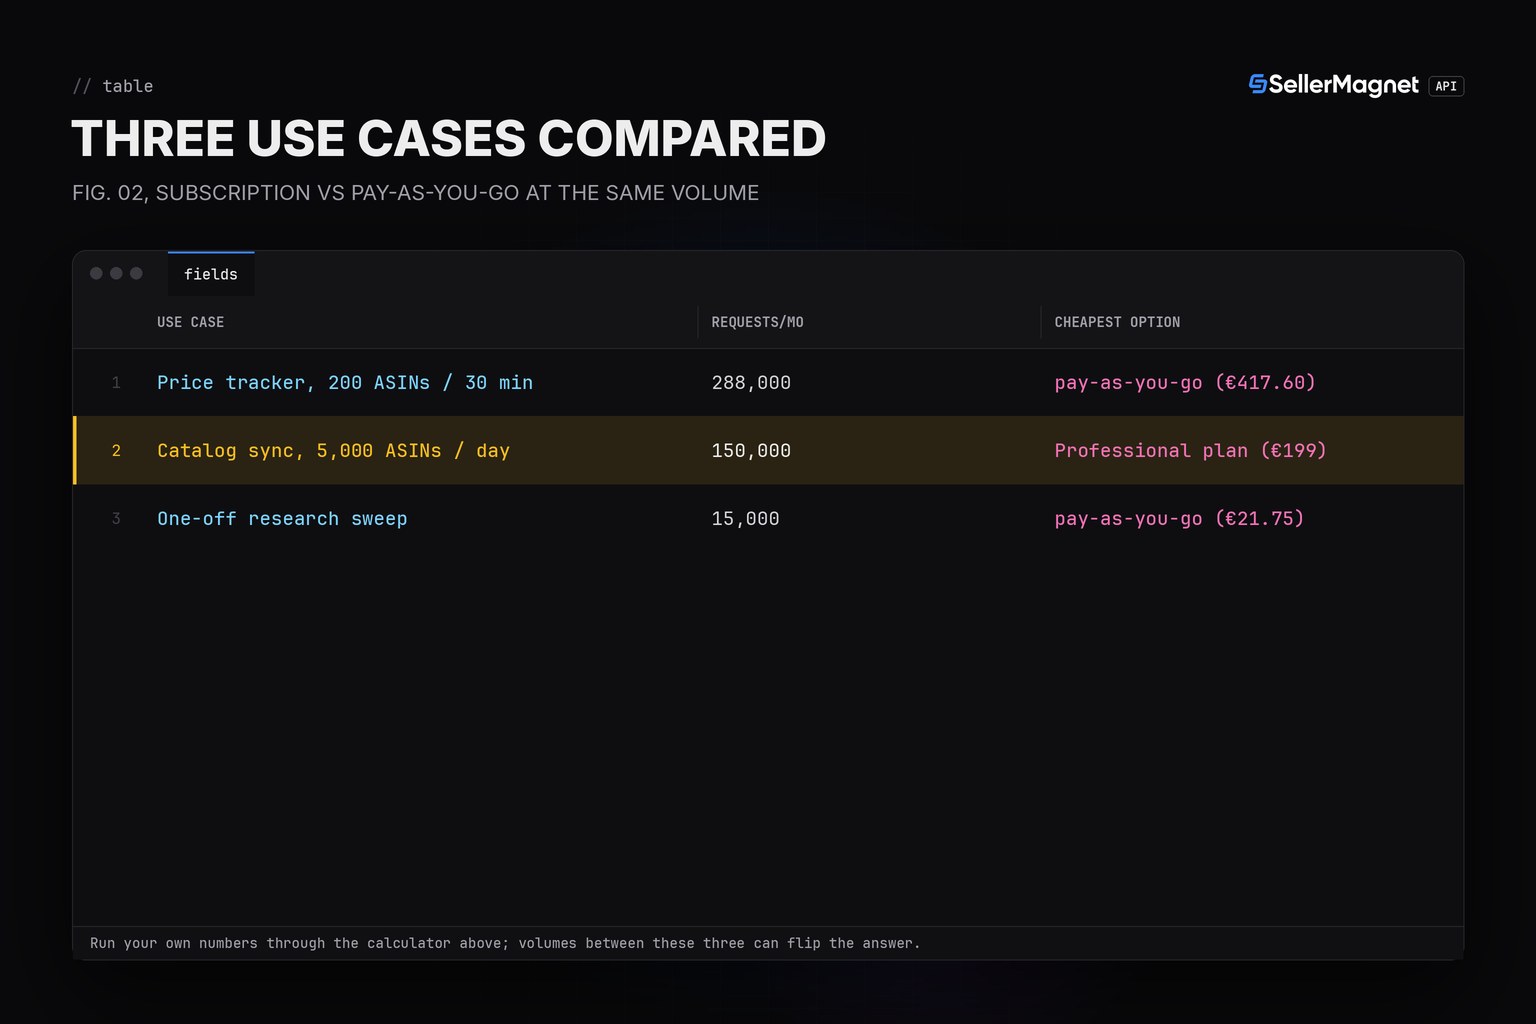The width and height of the screenshot is (1536, 1024).
Task: Click the USE CASE column header
Action: [190, 322]
